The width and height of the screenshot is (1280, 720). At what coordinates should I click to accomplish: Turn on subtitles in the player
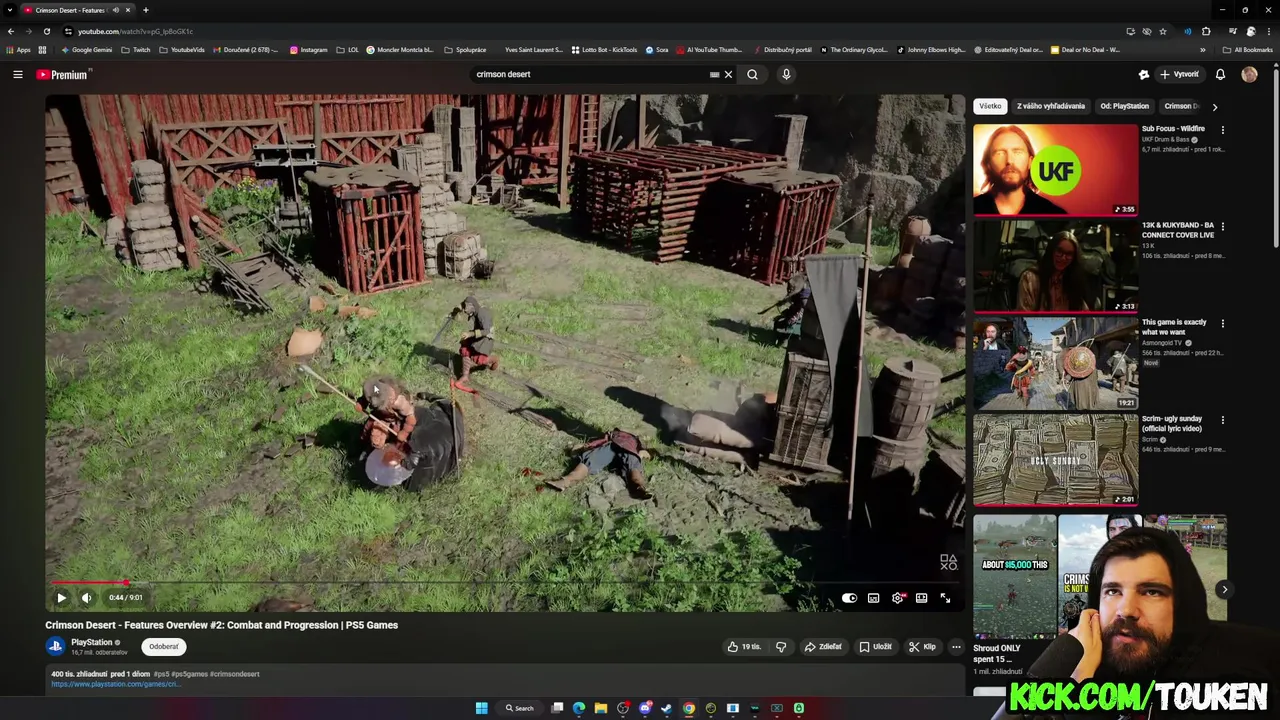(x=873, y=598)
